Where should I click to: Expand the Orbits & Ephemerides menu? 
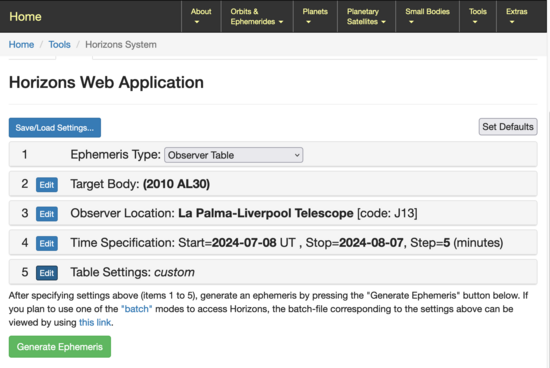click(x=257, y=16)
